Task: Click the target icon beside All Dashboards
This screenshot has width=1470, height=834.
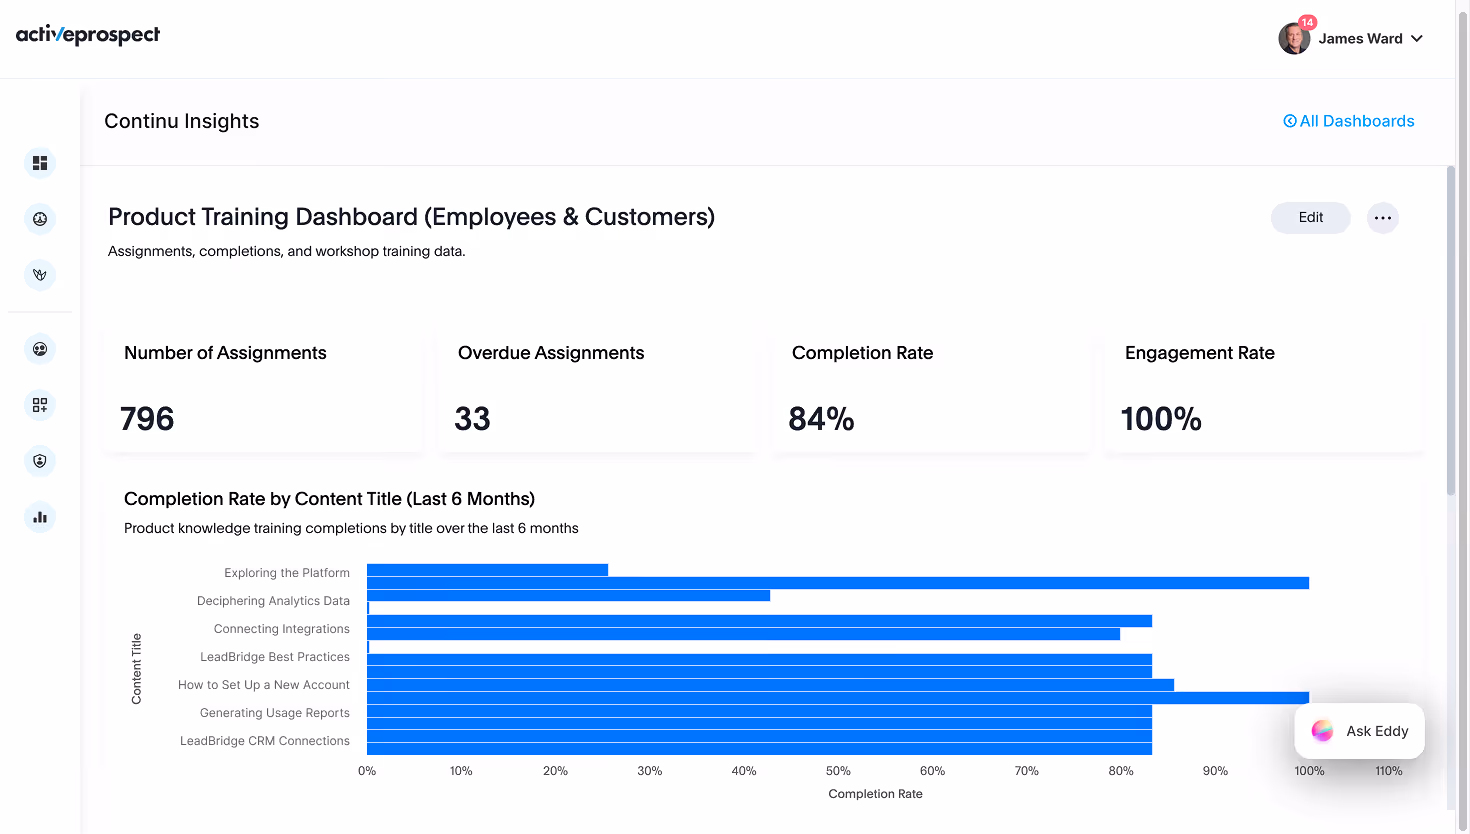Action: [1290, 120]
